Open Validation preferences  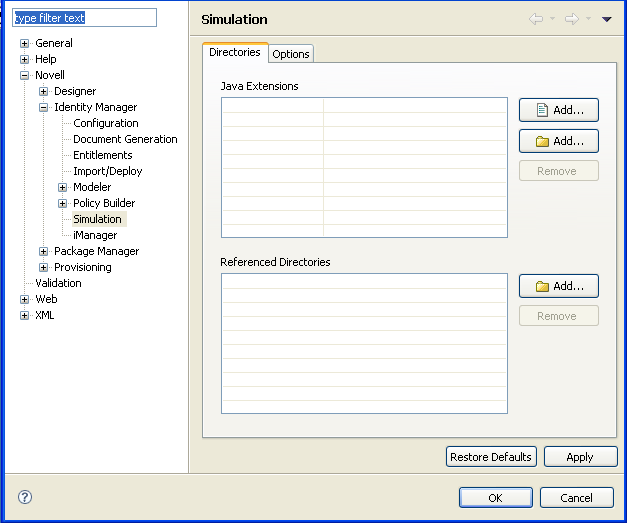click(x=58, y=283)
